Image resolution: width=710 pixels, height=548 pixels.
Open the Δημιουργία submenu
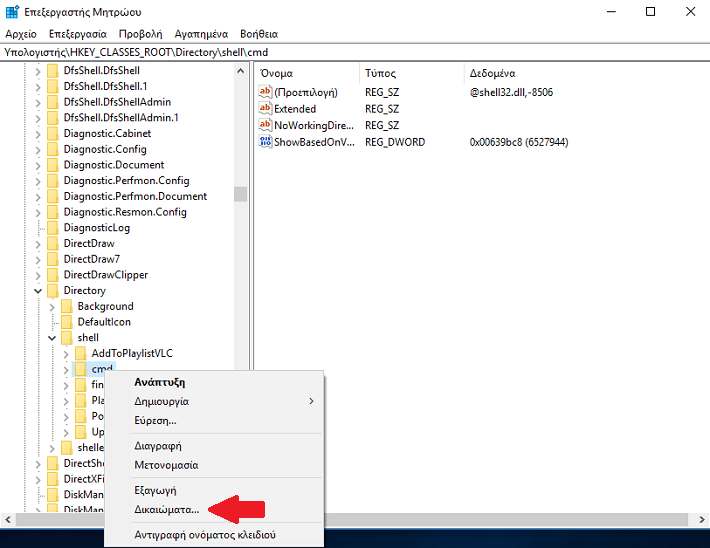(214, 401)
